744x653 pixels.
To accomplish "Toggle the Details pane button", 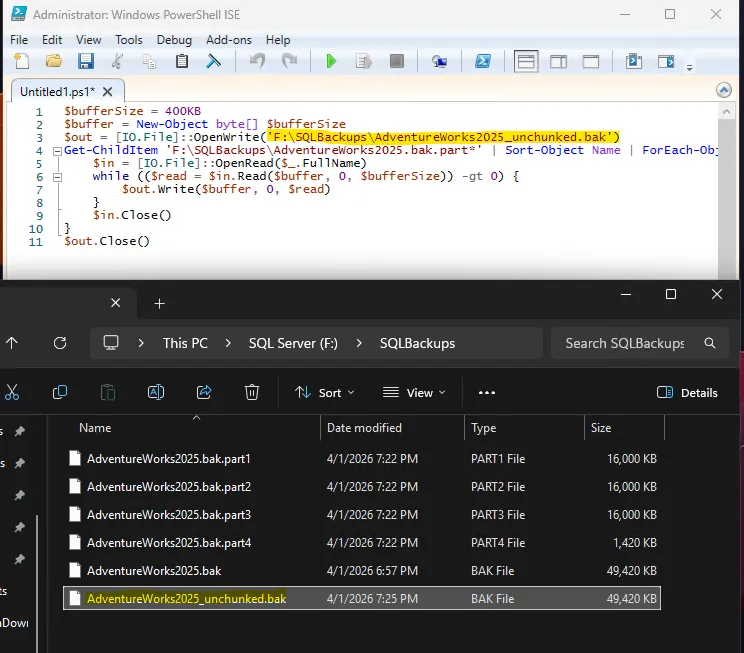I will [x=687, y=392].
